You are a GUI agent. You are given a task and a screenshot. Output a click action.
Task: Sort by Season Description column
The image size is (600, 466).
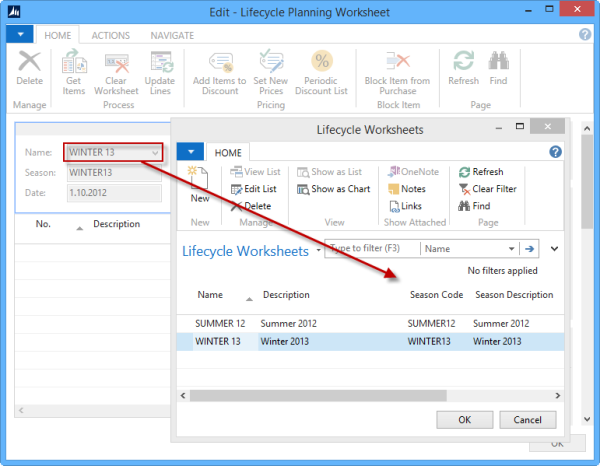click(514, 295)
